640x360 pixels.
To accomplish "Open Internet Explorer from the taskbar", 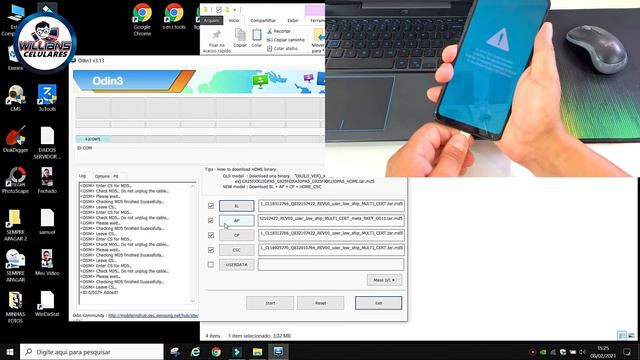I will point(196,351).
